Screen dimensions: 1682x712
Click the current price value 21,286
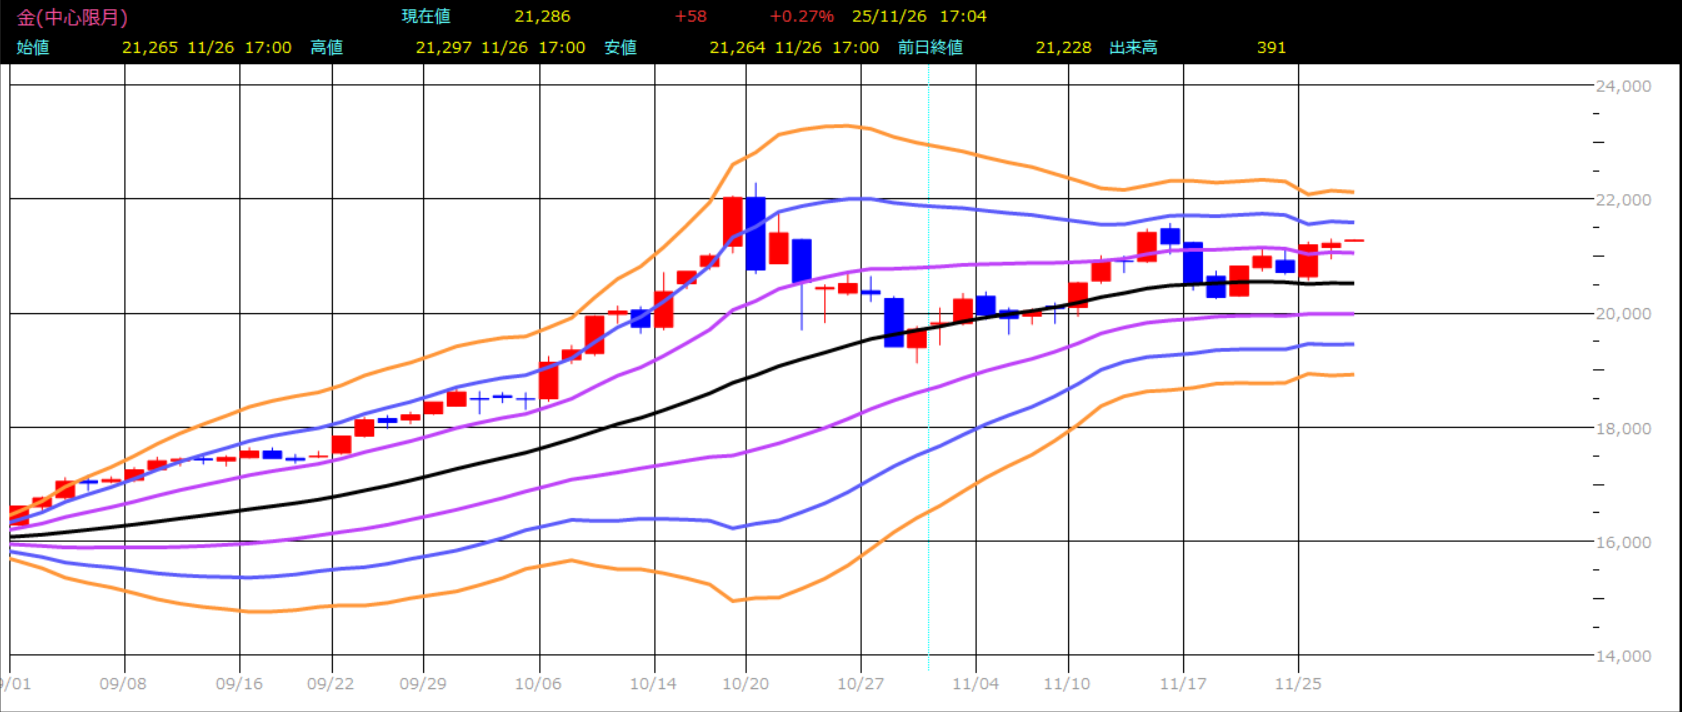click(542, 17)
